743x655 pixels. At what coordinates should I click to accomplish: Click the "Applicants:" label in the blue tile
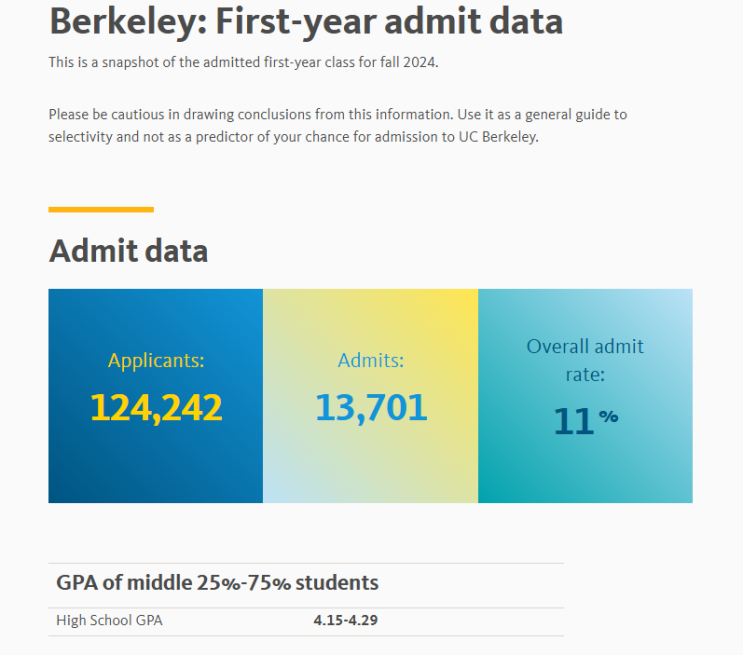[x=155, y=361]
